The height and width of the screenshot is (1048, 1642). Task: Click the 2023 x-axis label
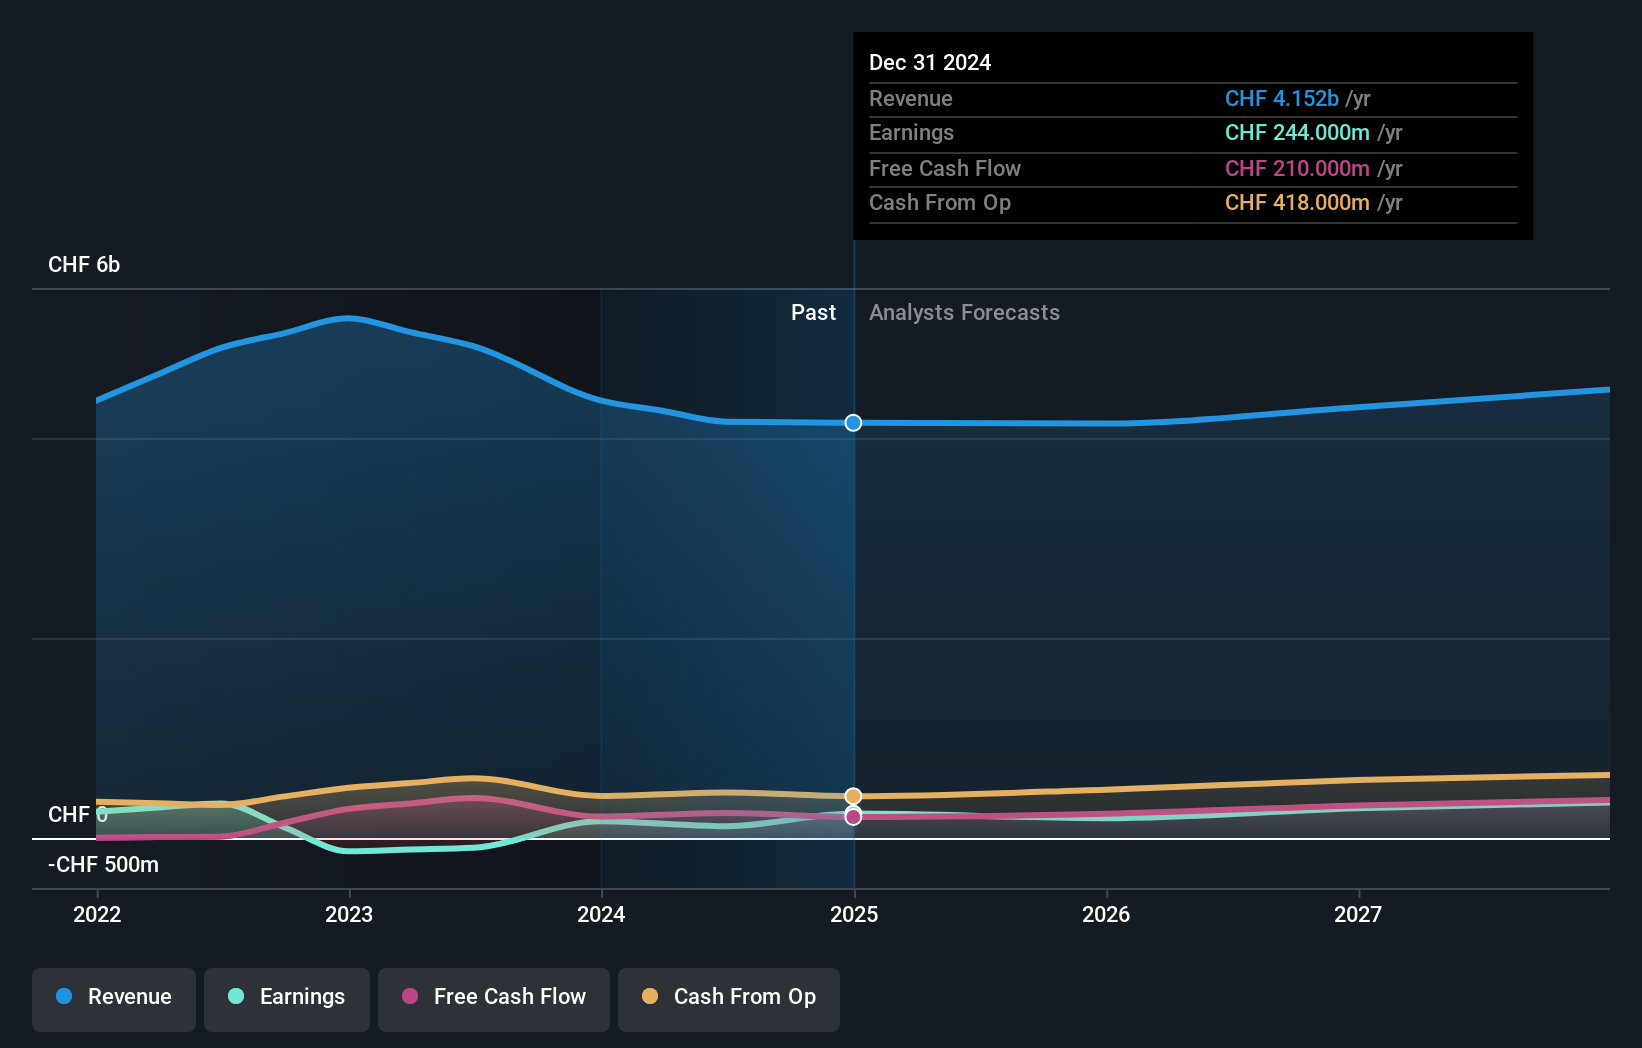(x=349, y=914)
